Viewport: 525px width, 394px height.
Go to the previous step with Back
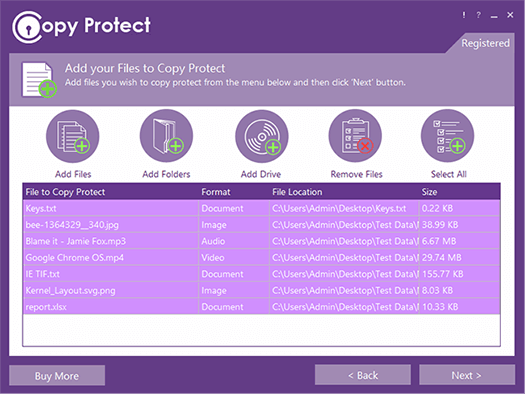click(x=363, y=375)
